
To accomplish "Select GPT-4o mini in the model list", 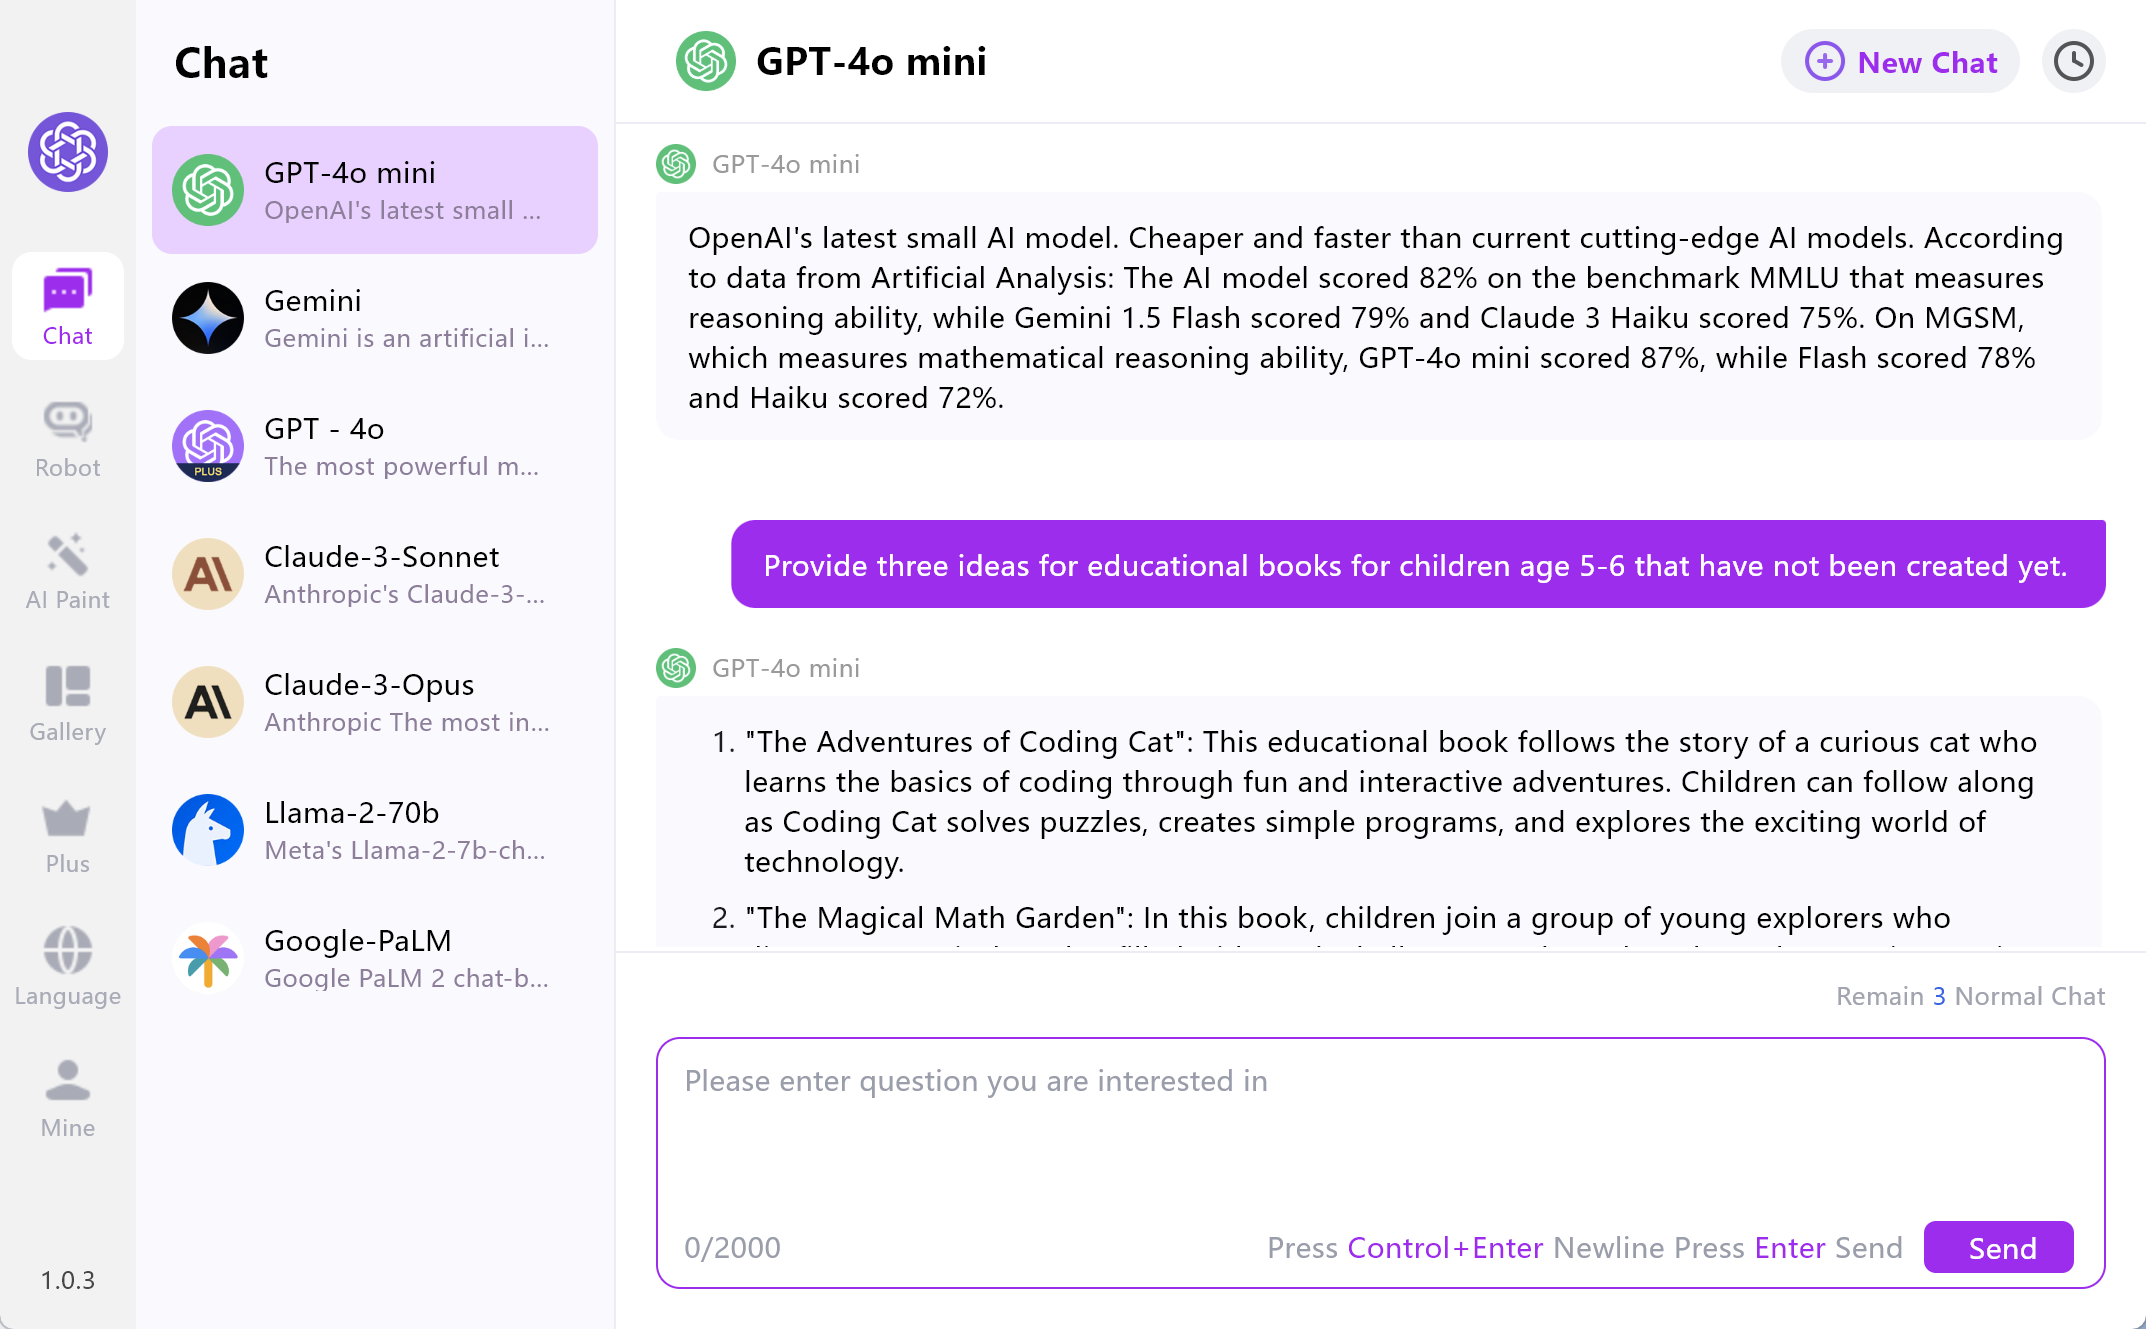I will point(375,190).
